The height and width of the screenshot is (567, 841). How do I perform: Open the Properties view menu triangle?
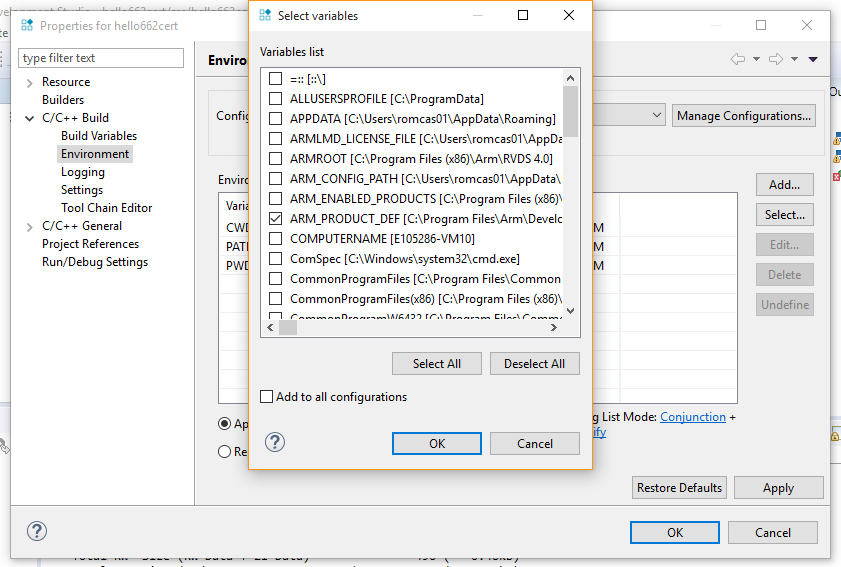tap(813, 59)
